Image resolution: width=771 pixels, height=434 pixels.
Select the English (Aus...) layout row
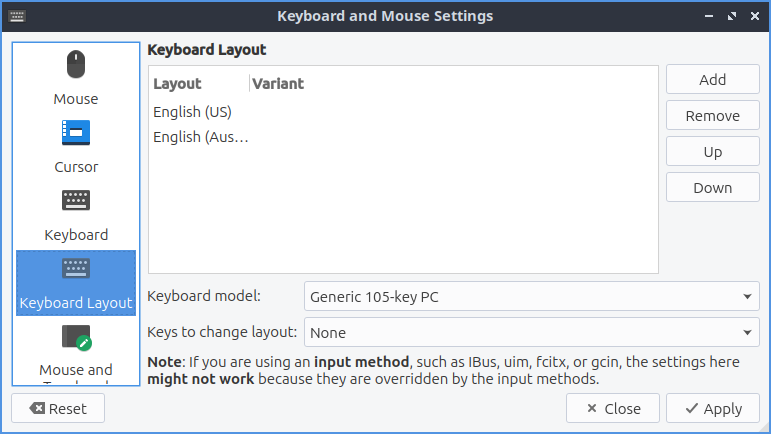point(200,137)
